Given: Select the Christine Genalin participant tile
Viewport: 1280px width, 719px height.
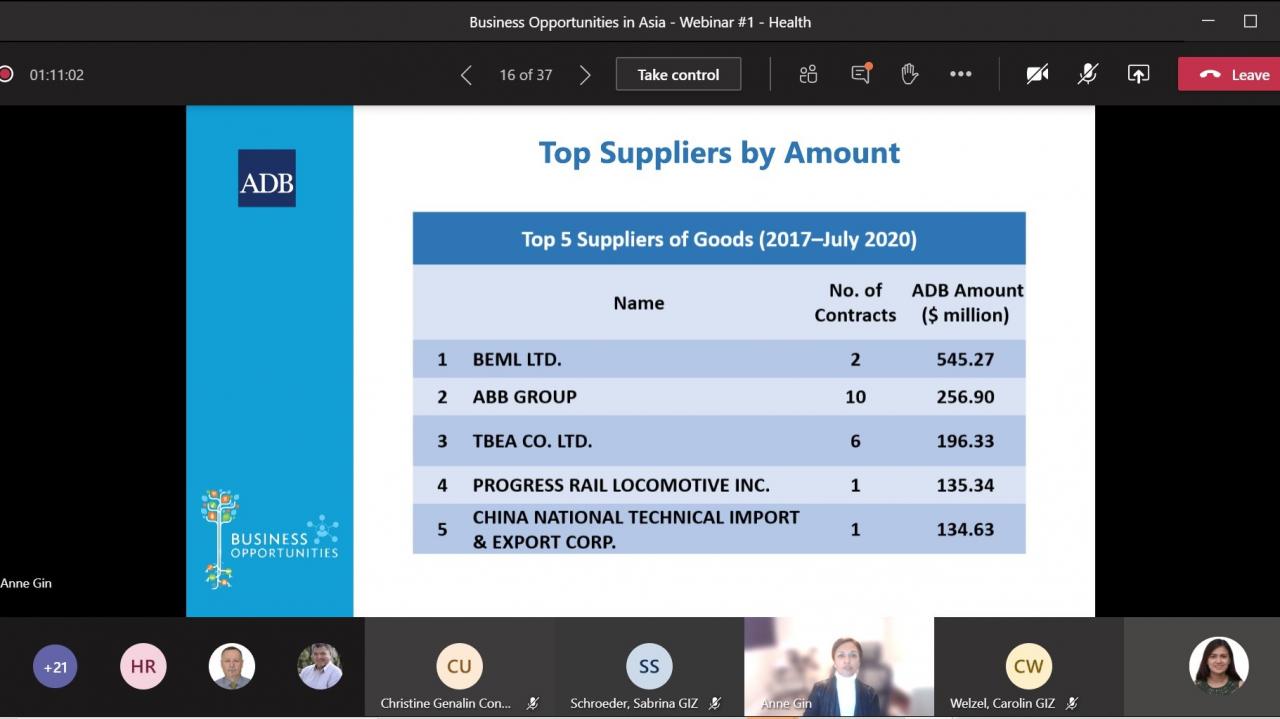Looking at the screenshot, I should coord(460,668).
